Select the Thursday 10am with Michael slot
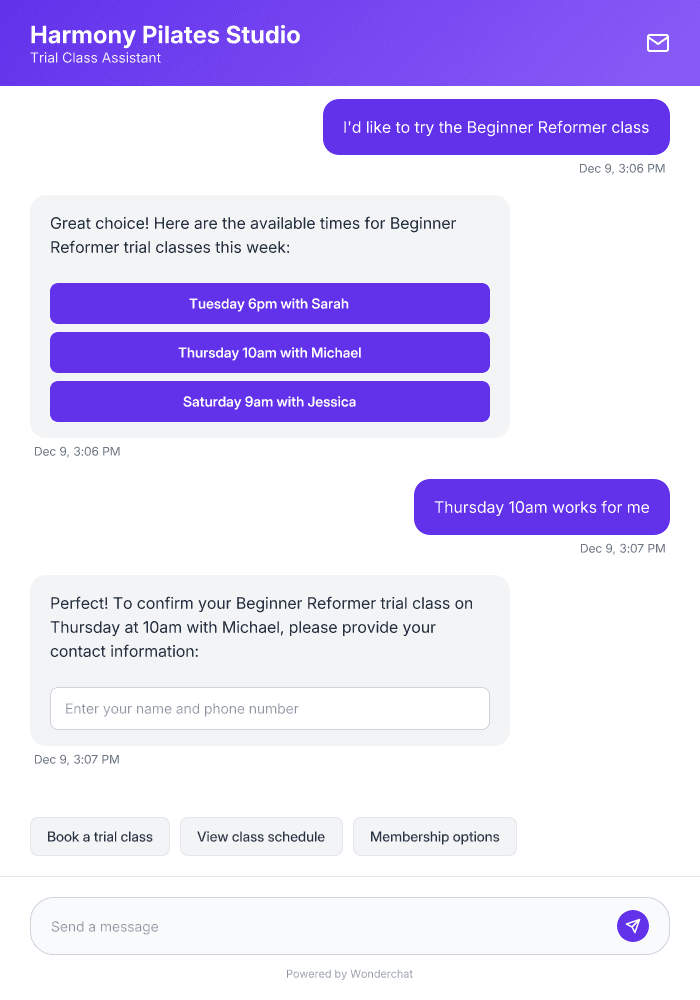 click(x=269, y=352)
